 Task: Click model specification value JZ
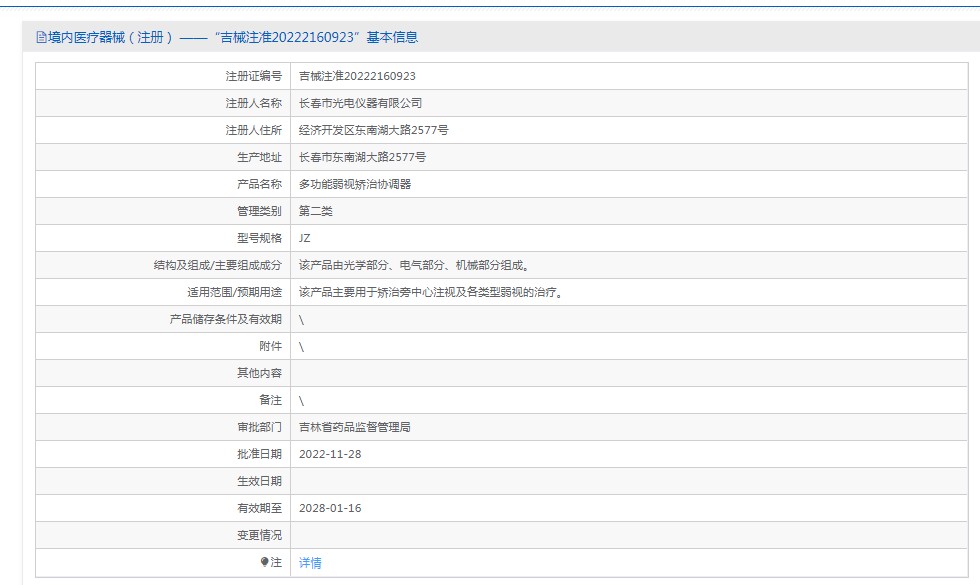click(305, 238)
